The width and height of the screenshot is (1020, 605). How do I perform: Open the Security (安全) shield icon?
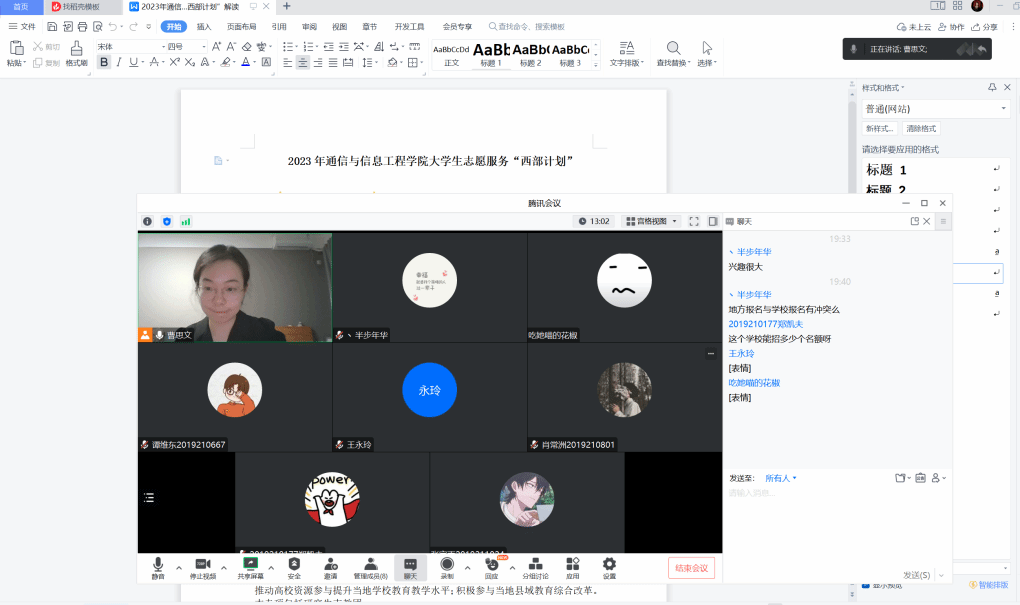tap(294, 567)
